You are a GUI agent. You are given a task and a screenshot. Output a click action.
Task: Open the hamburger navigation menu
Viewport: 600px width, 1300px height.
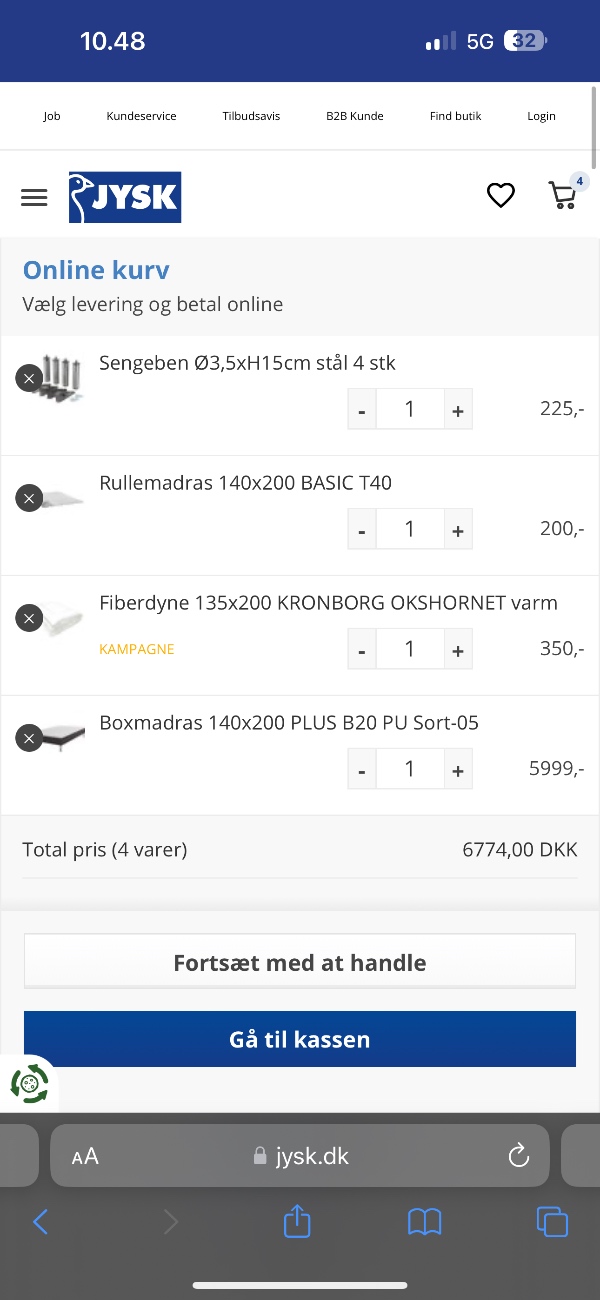pyautogui.click(x=34, y=197)
